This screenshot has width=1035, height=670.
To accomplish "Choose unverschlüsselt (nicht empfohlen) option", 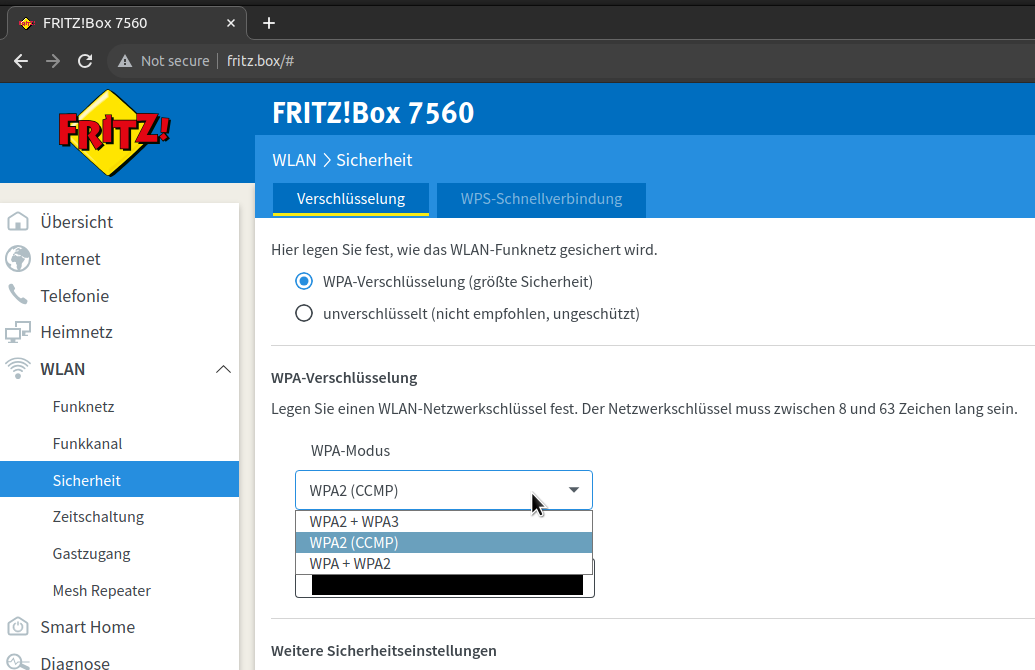I will [x=304, y=313].
